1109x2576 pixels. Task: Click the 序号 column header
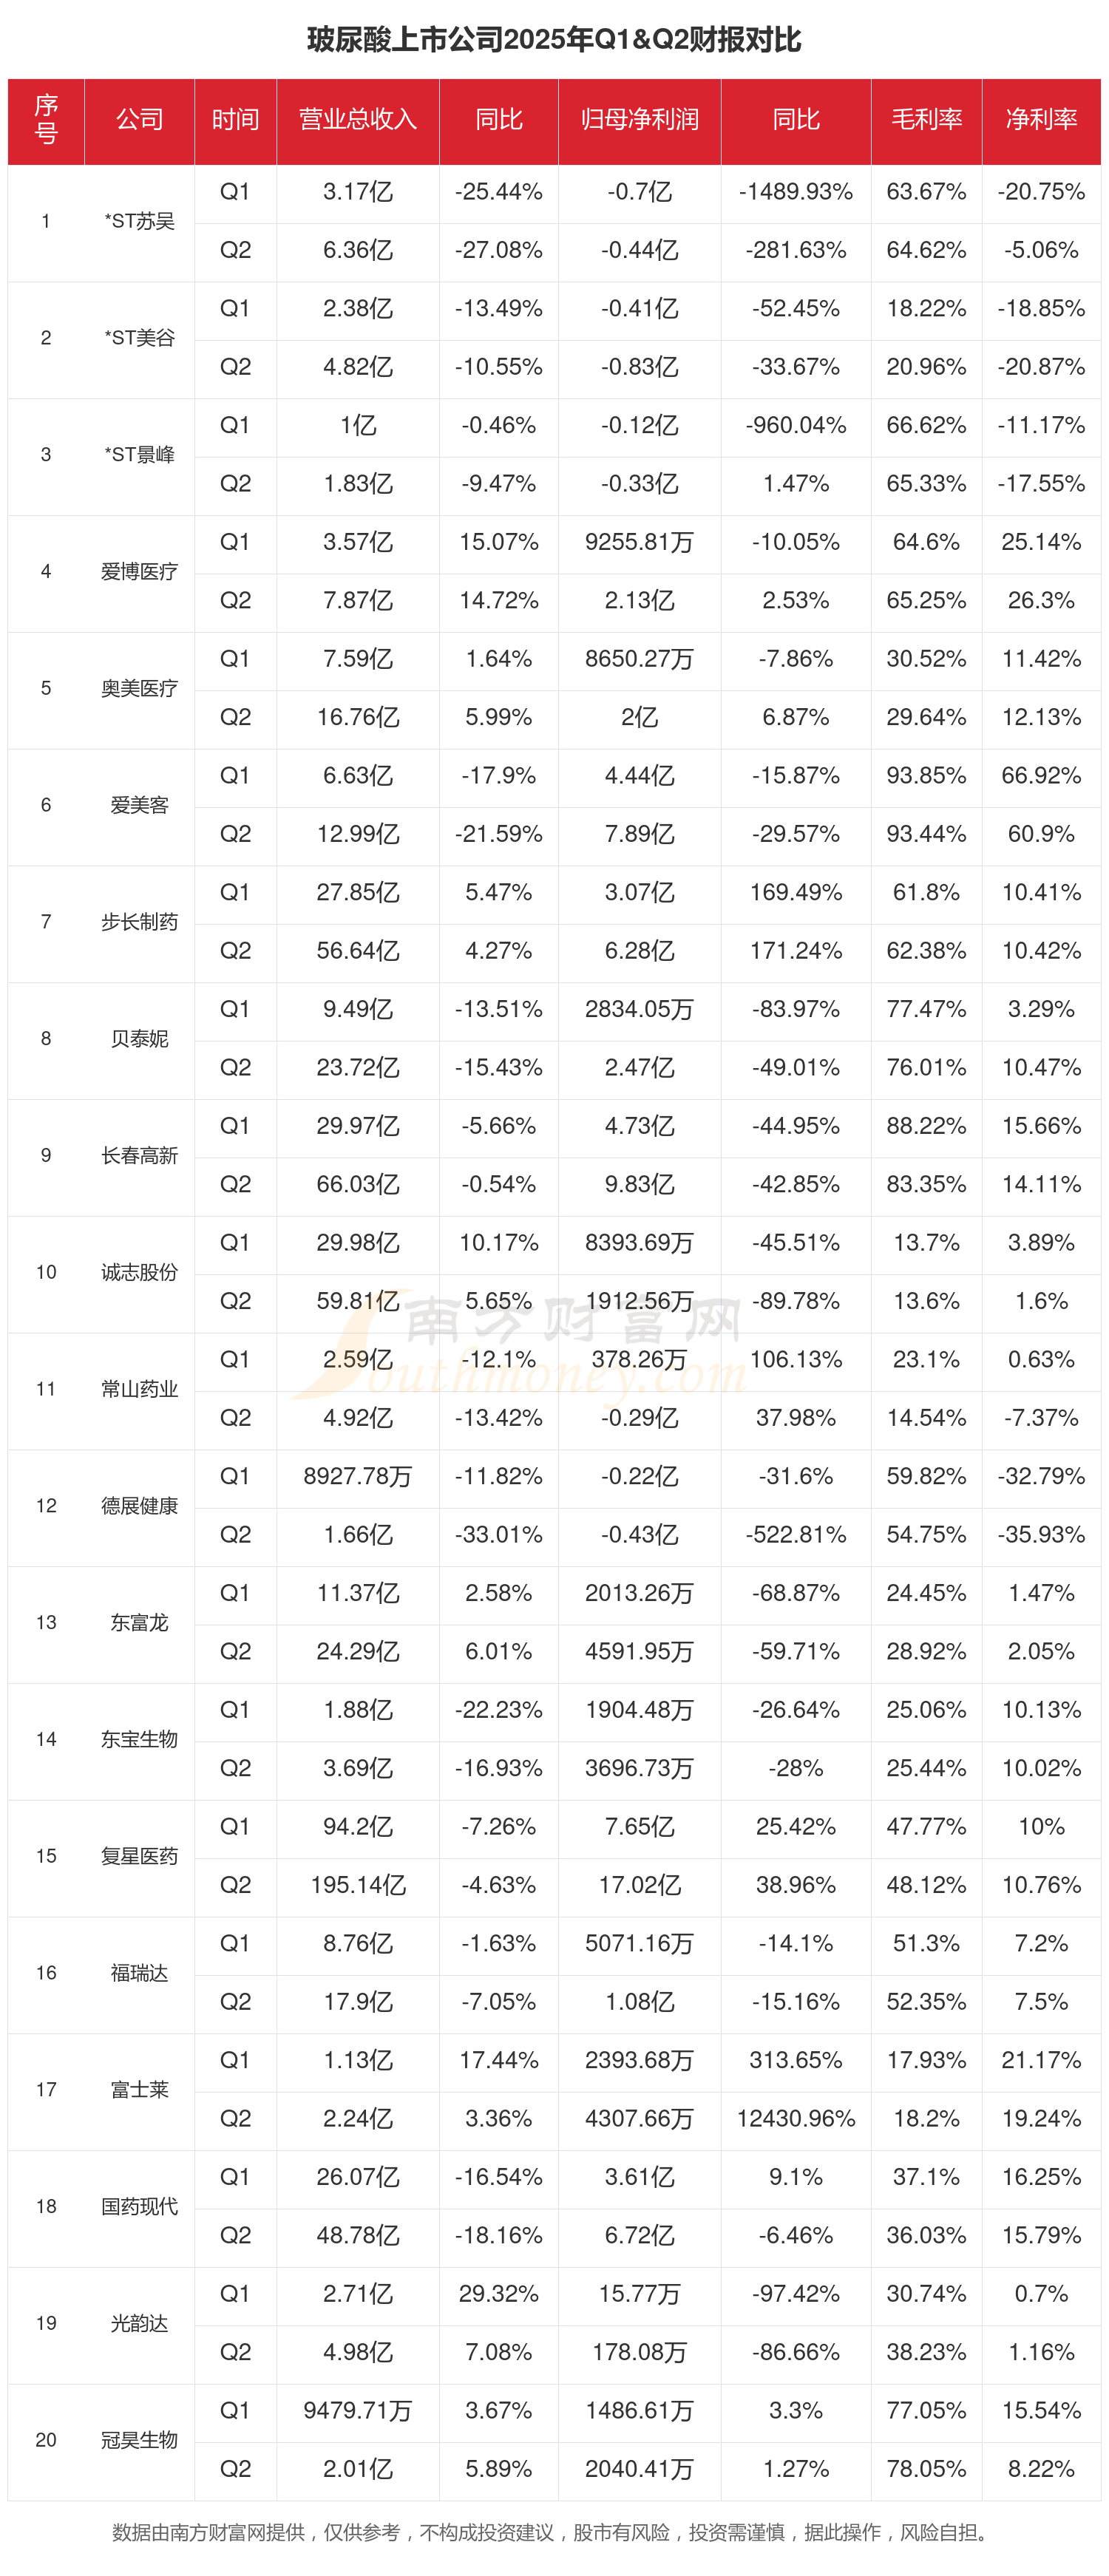click(46, 120)
